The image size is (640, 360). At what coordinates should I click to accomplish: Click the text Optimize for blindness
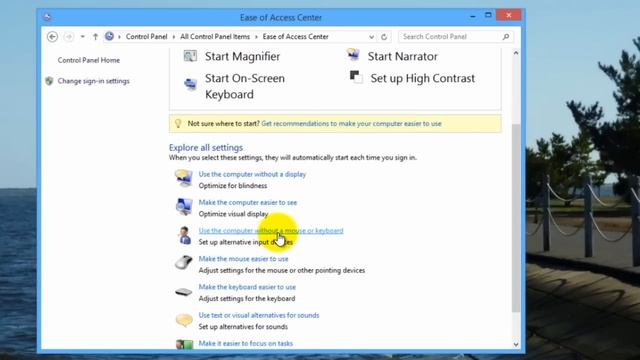[233, 186]
